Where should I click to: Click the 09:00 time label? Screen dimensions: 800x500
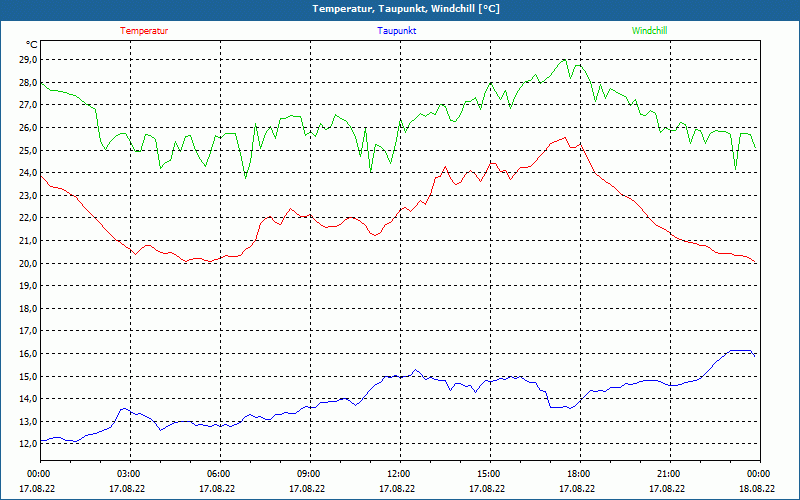tap(308, 474)
